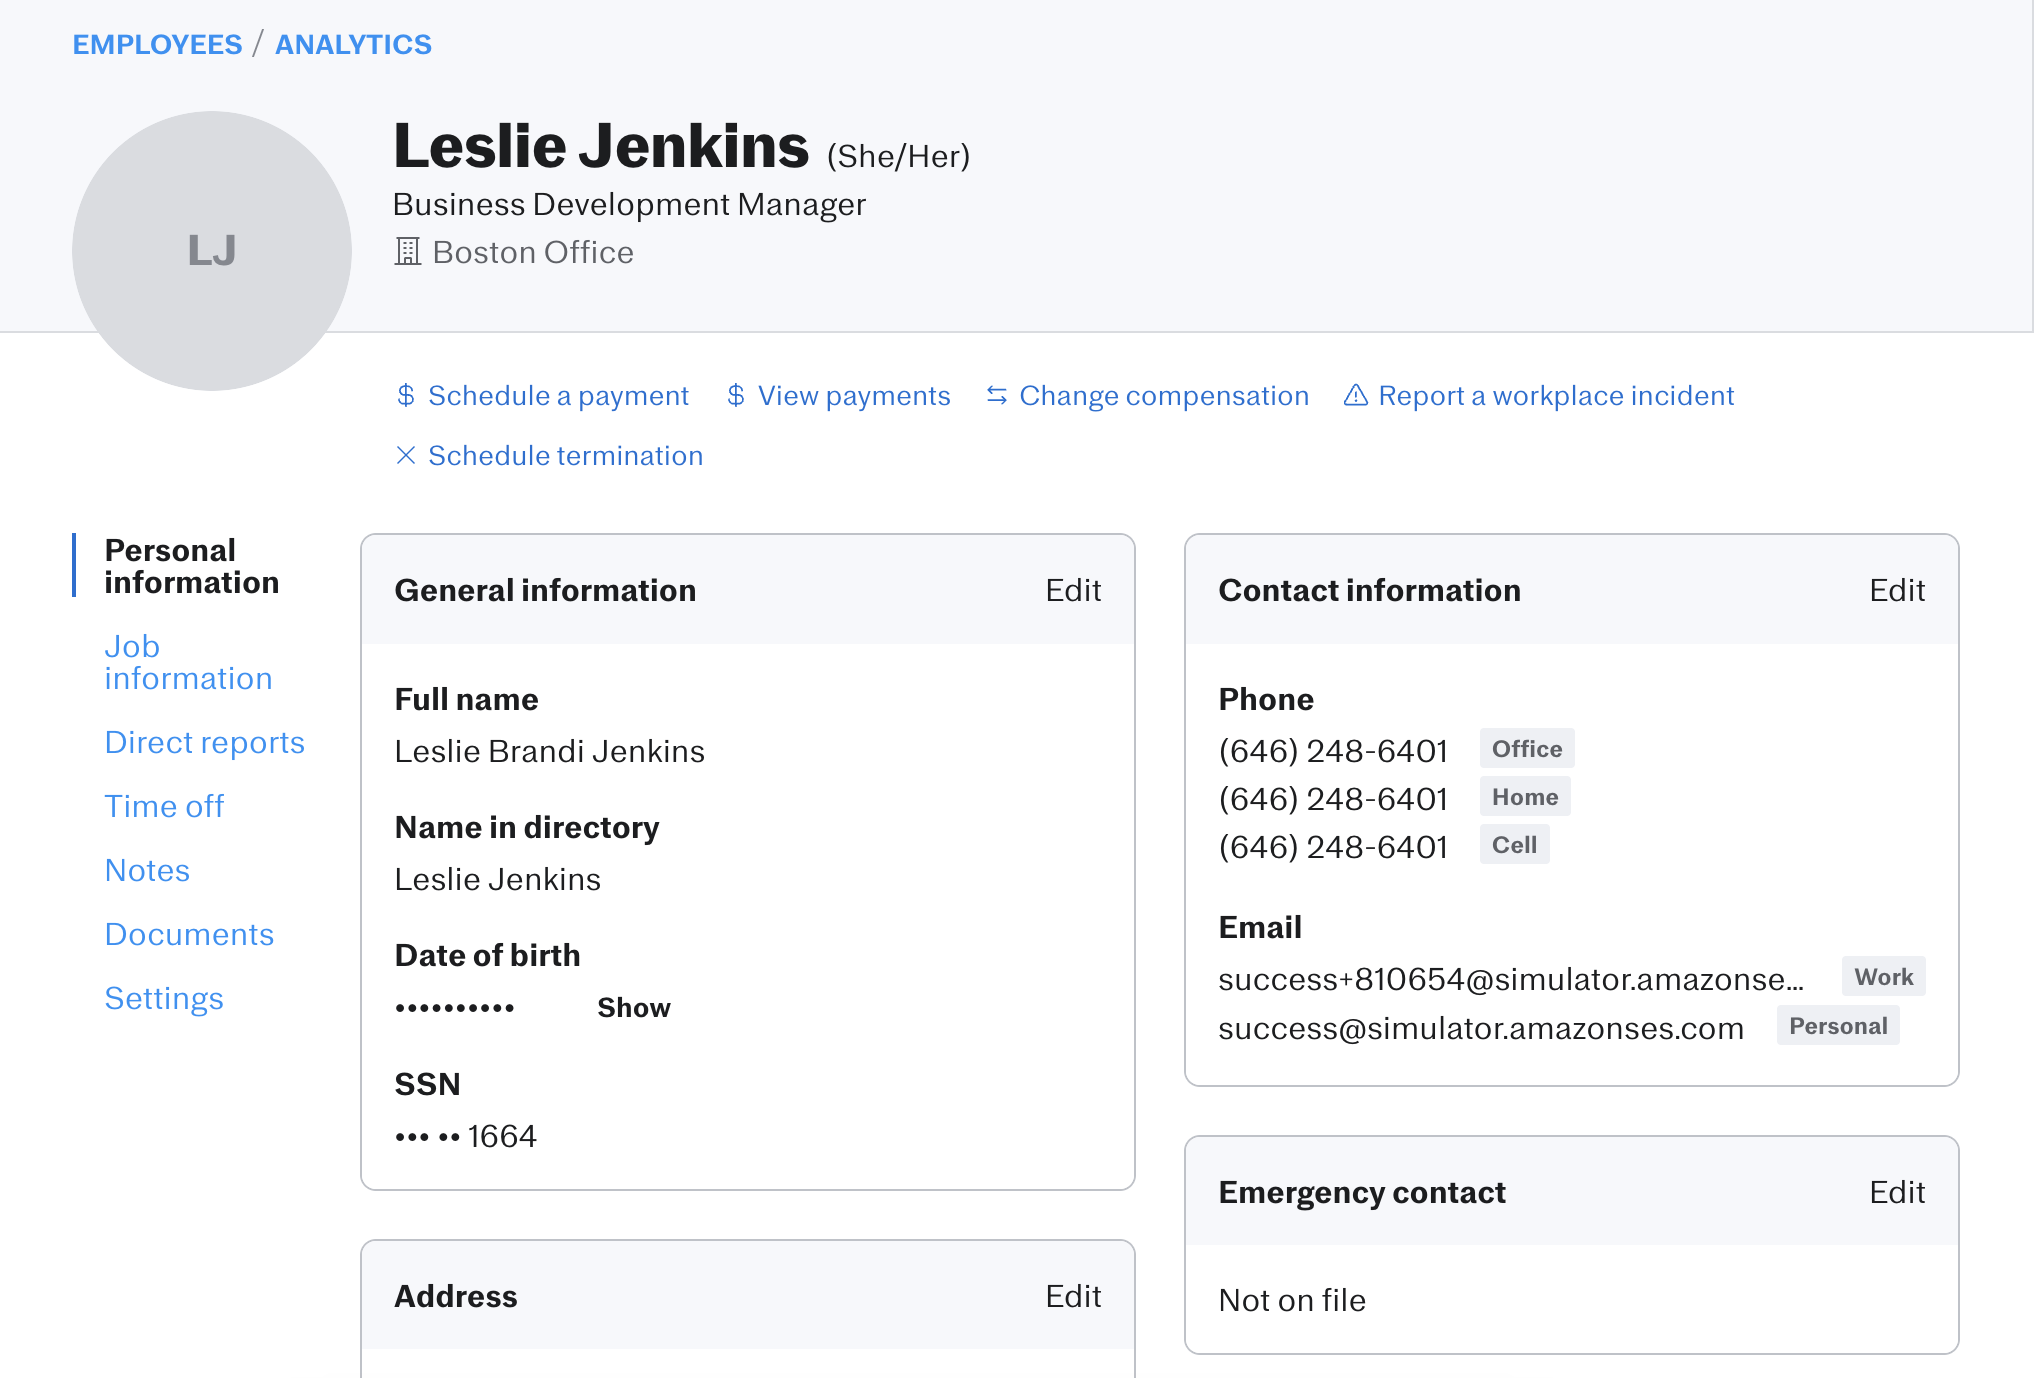
Task: Click the swap arrows icon for Change compensation
Action: tap(996, 396)
